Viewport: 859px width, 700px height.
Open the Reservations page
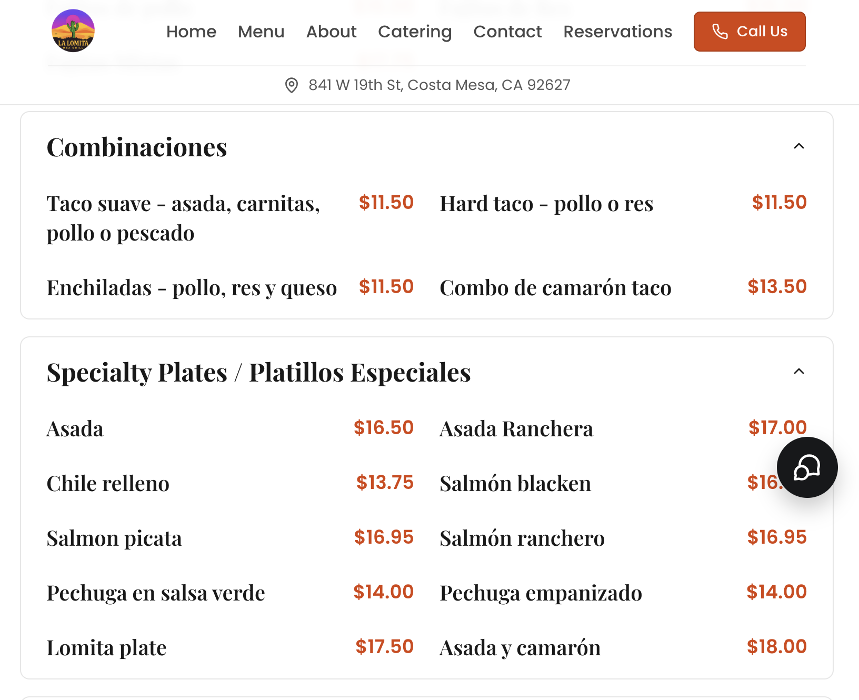point(618,31)
